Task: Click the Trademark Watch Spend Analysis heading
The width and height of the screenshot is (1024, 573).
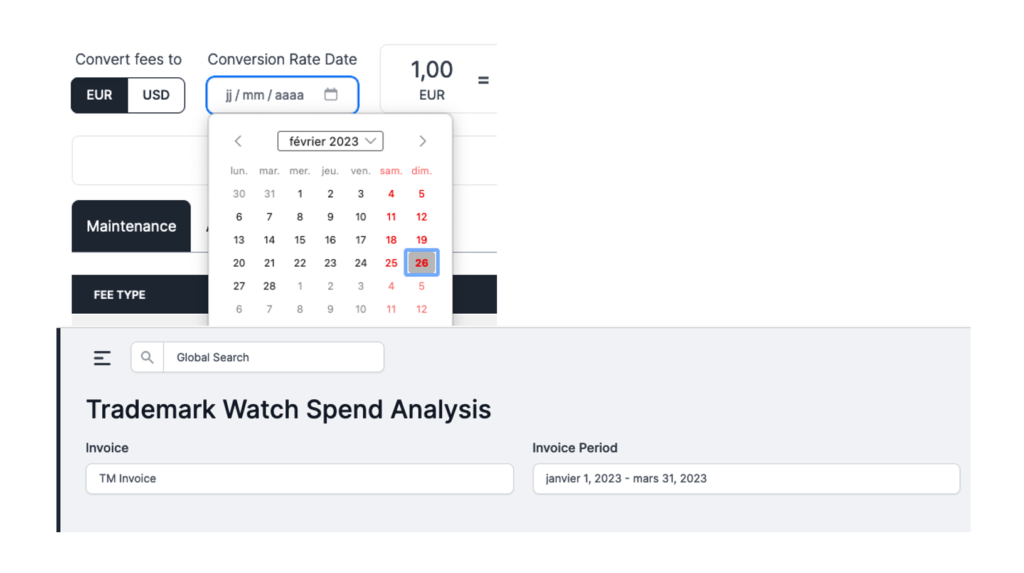Action: point(289,410)
